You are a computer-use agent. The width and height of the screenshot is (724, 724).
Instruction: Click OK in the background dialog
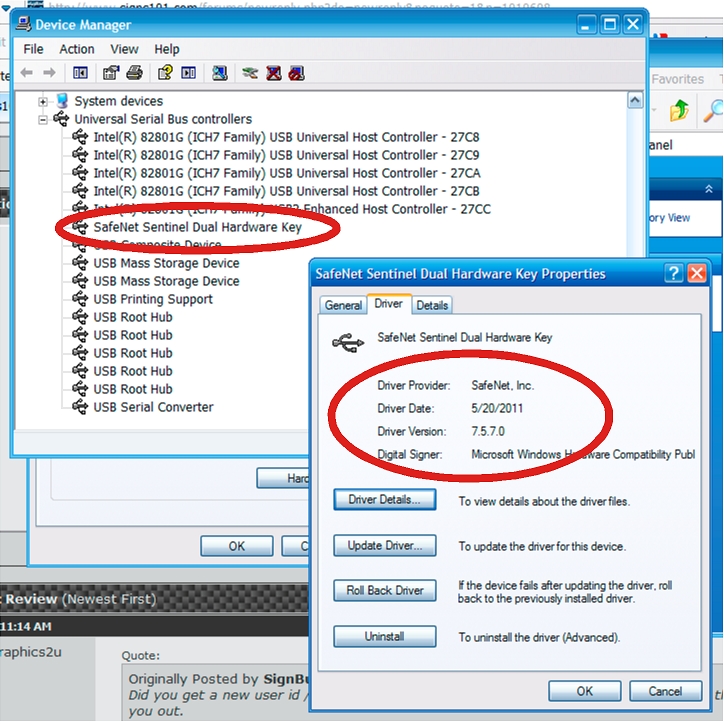pyautogui.click(x=236, y=546)
